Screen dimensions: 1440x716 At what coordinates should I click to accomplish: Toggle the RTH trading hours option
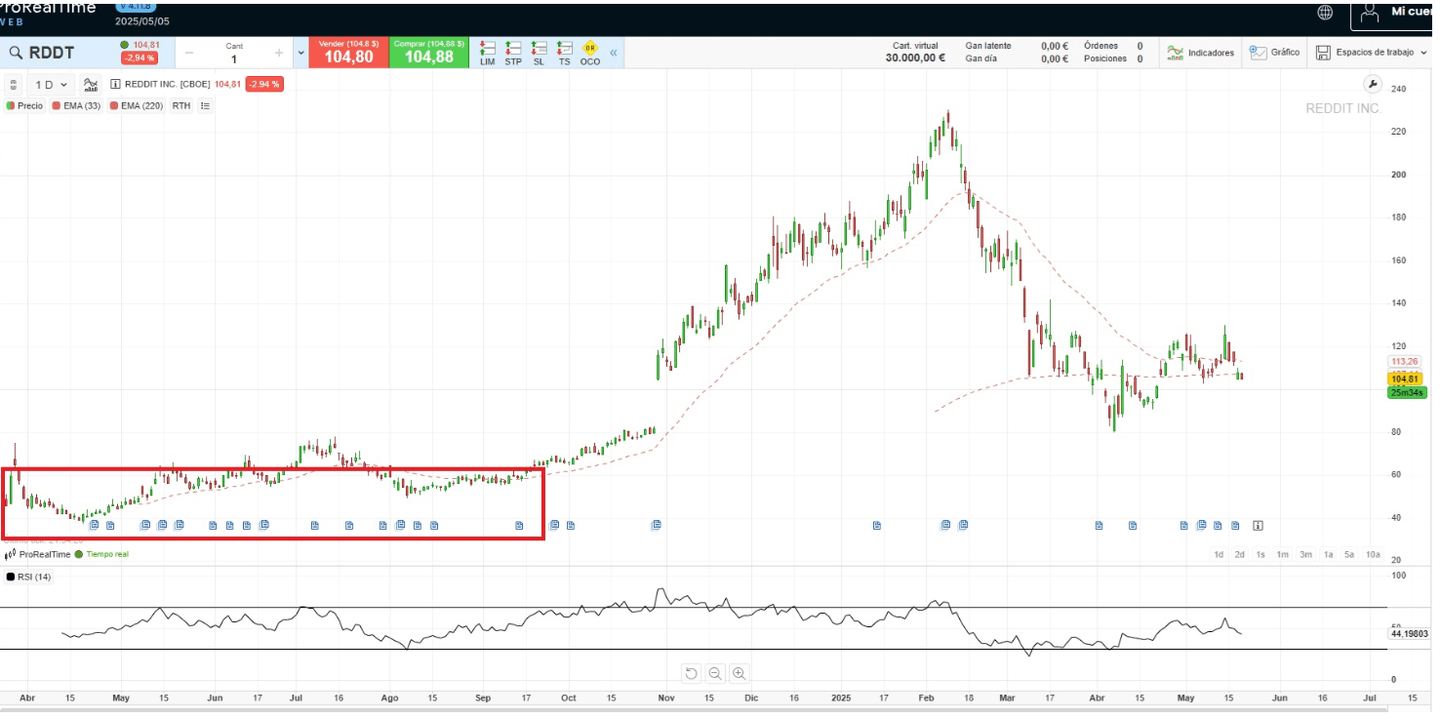[181, 105]
